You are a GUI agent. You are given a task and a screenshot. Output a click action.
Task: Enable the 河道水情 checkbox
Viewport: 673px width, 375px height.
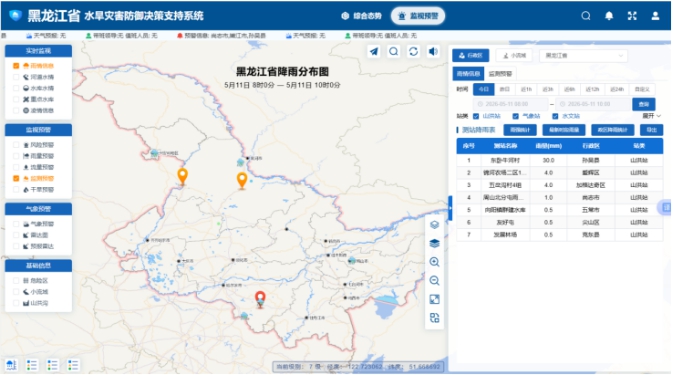pos(16,77)
